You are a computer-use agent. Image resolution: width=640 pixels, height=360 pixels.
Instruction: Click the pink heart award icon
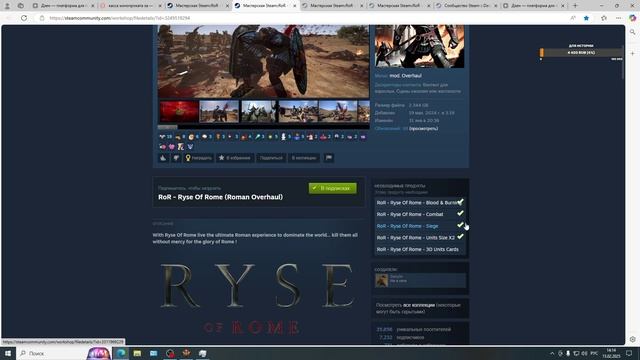(x=172, y=147)
